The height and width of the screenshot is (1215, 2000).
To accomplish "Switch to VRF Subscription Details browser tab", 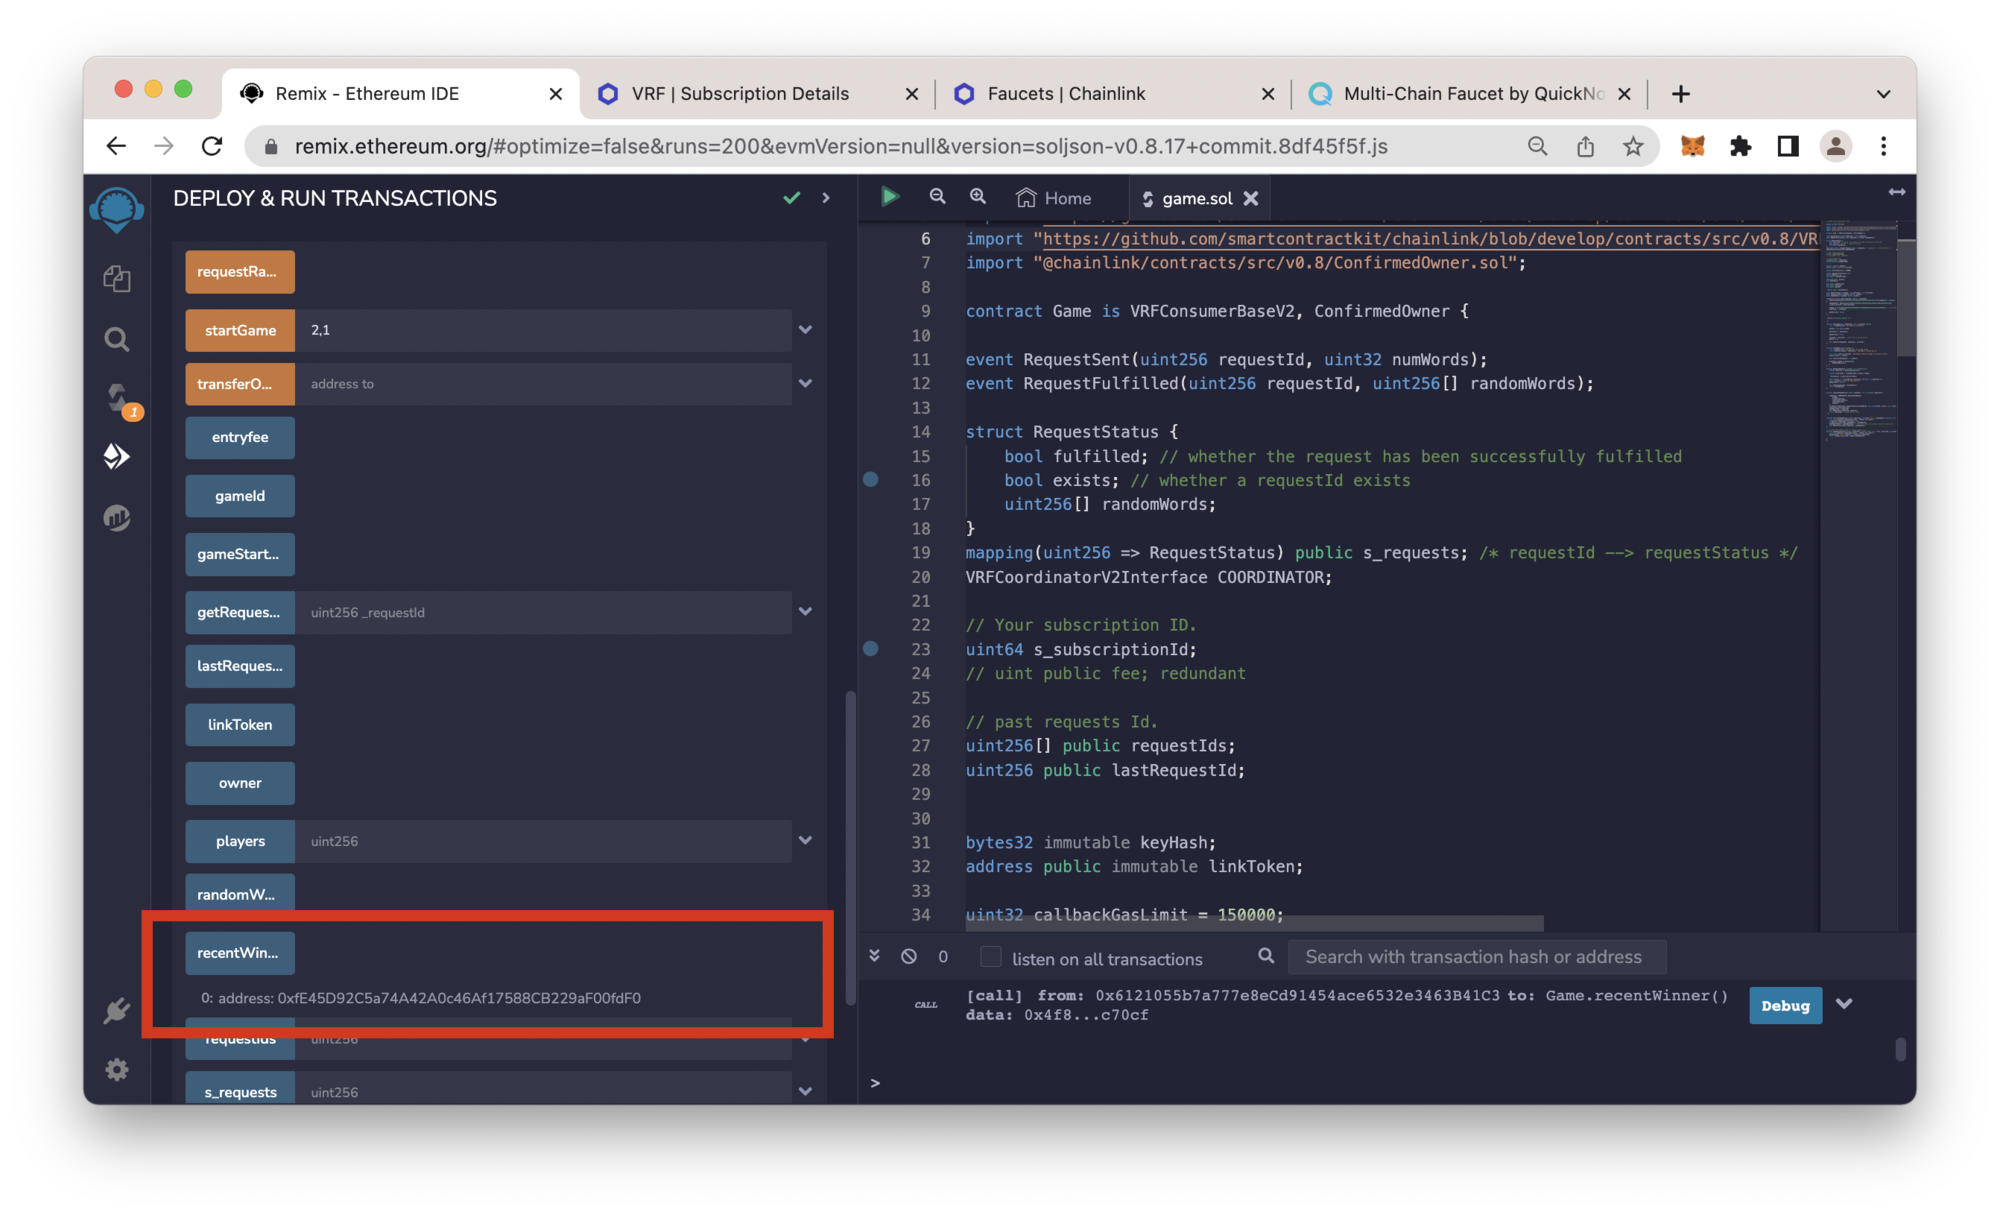I will 757,94.
